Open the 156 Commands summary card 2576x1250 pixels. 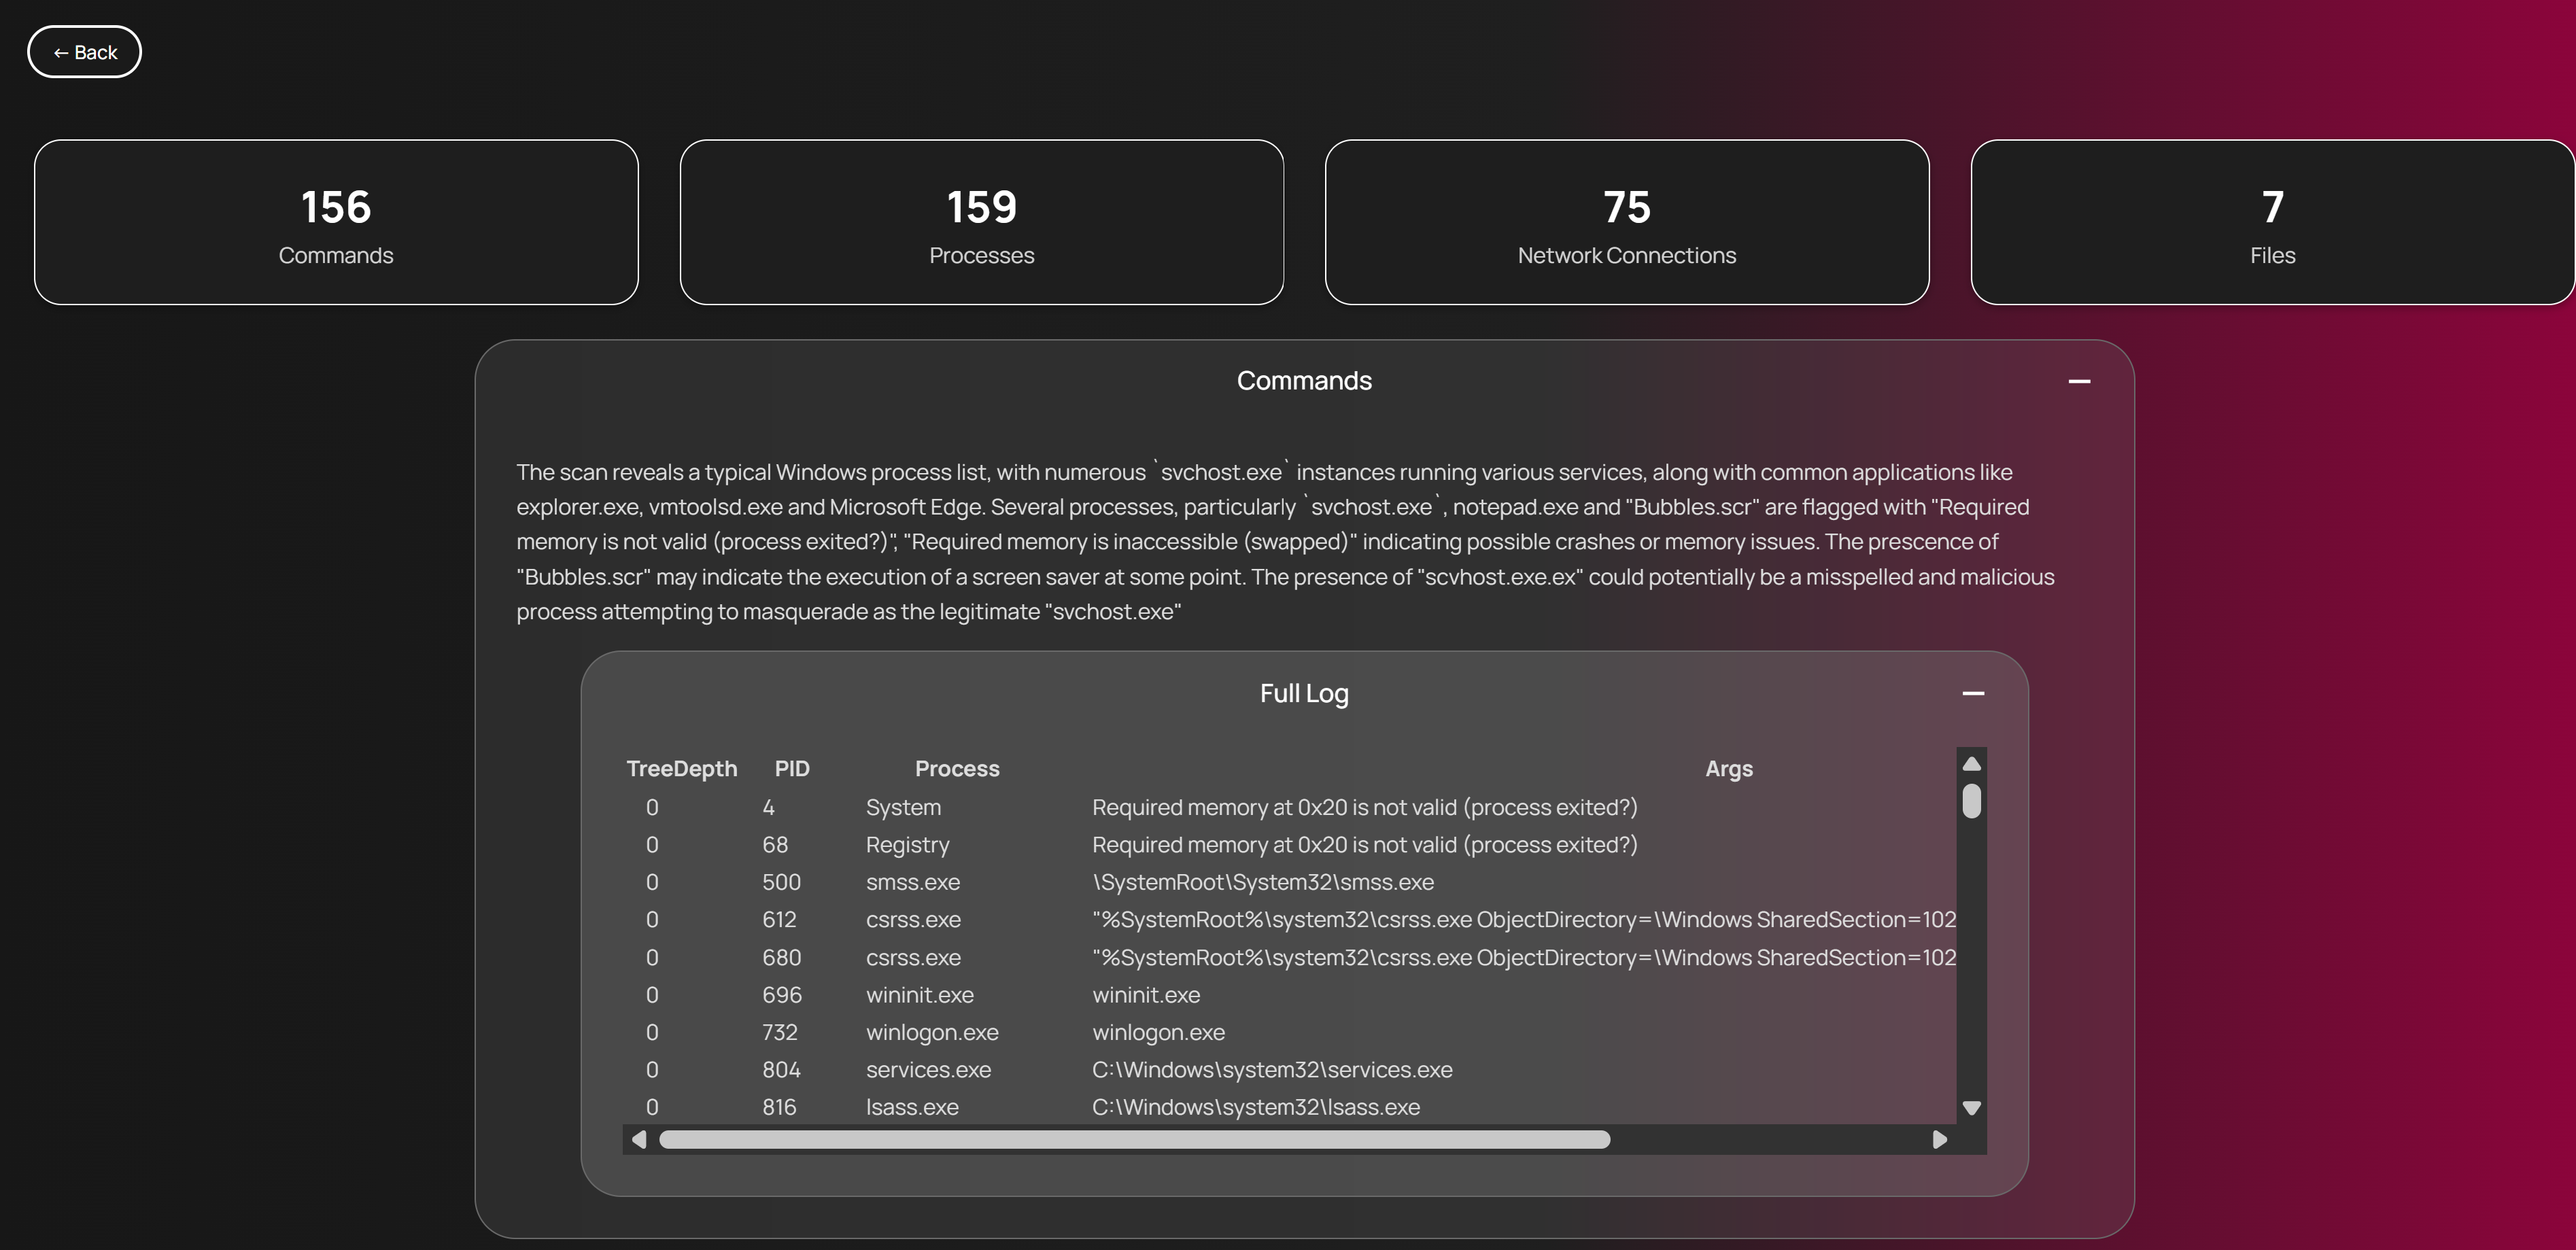(336, 222)
